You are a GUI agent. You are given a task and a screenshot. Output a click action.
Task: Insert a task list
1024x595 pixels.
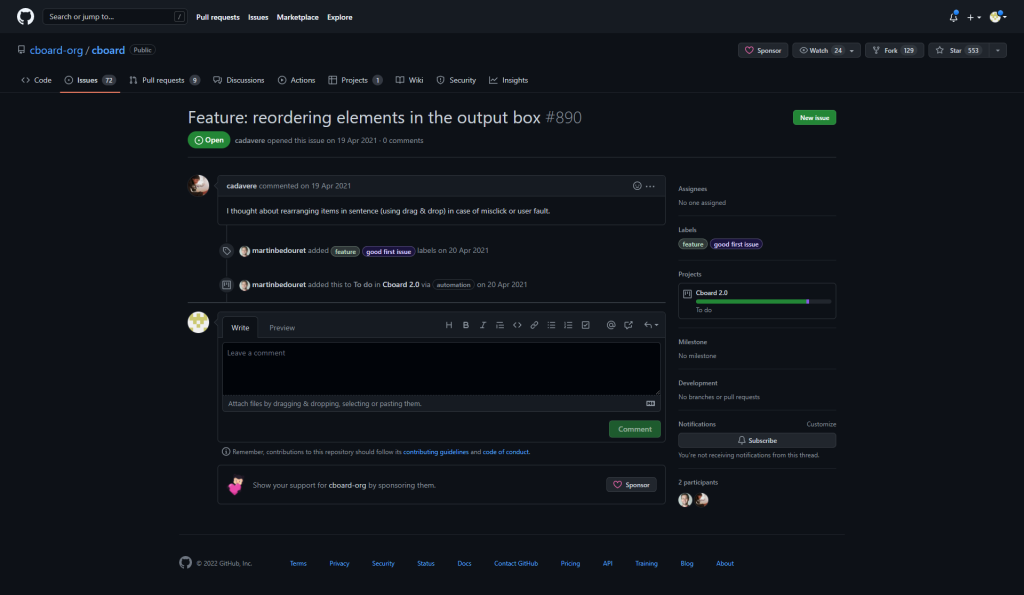pos(586,325)
